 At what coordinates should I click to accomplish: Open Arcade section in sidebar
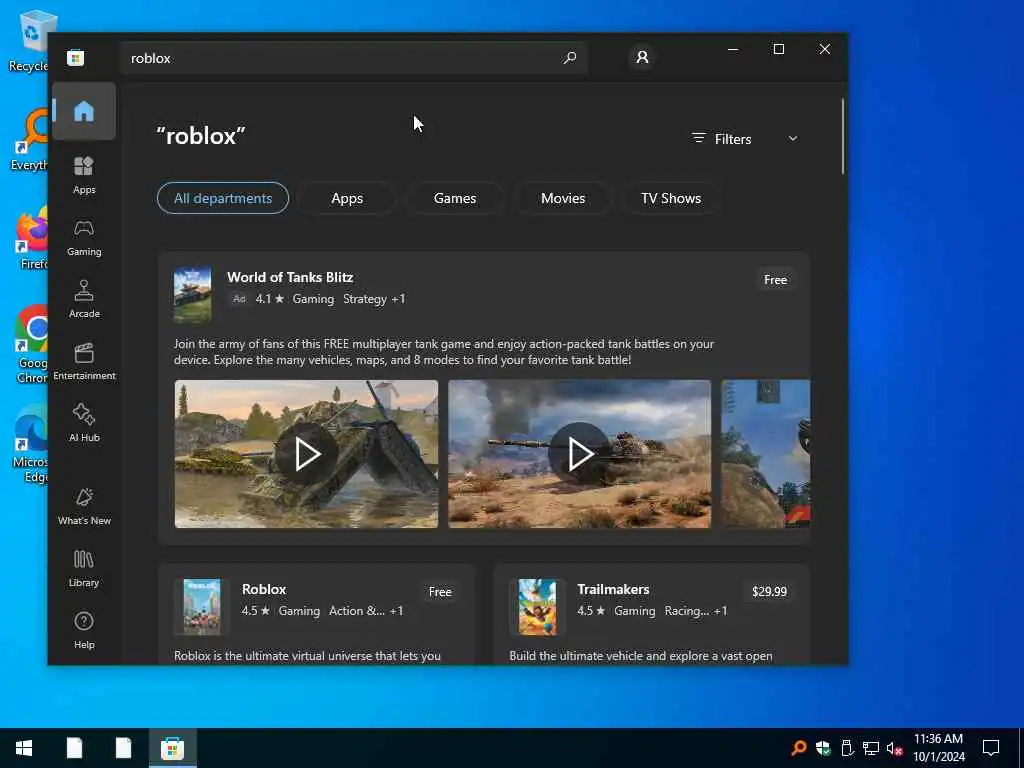(84, 299)
